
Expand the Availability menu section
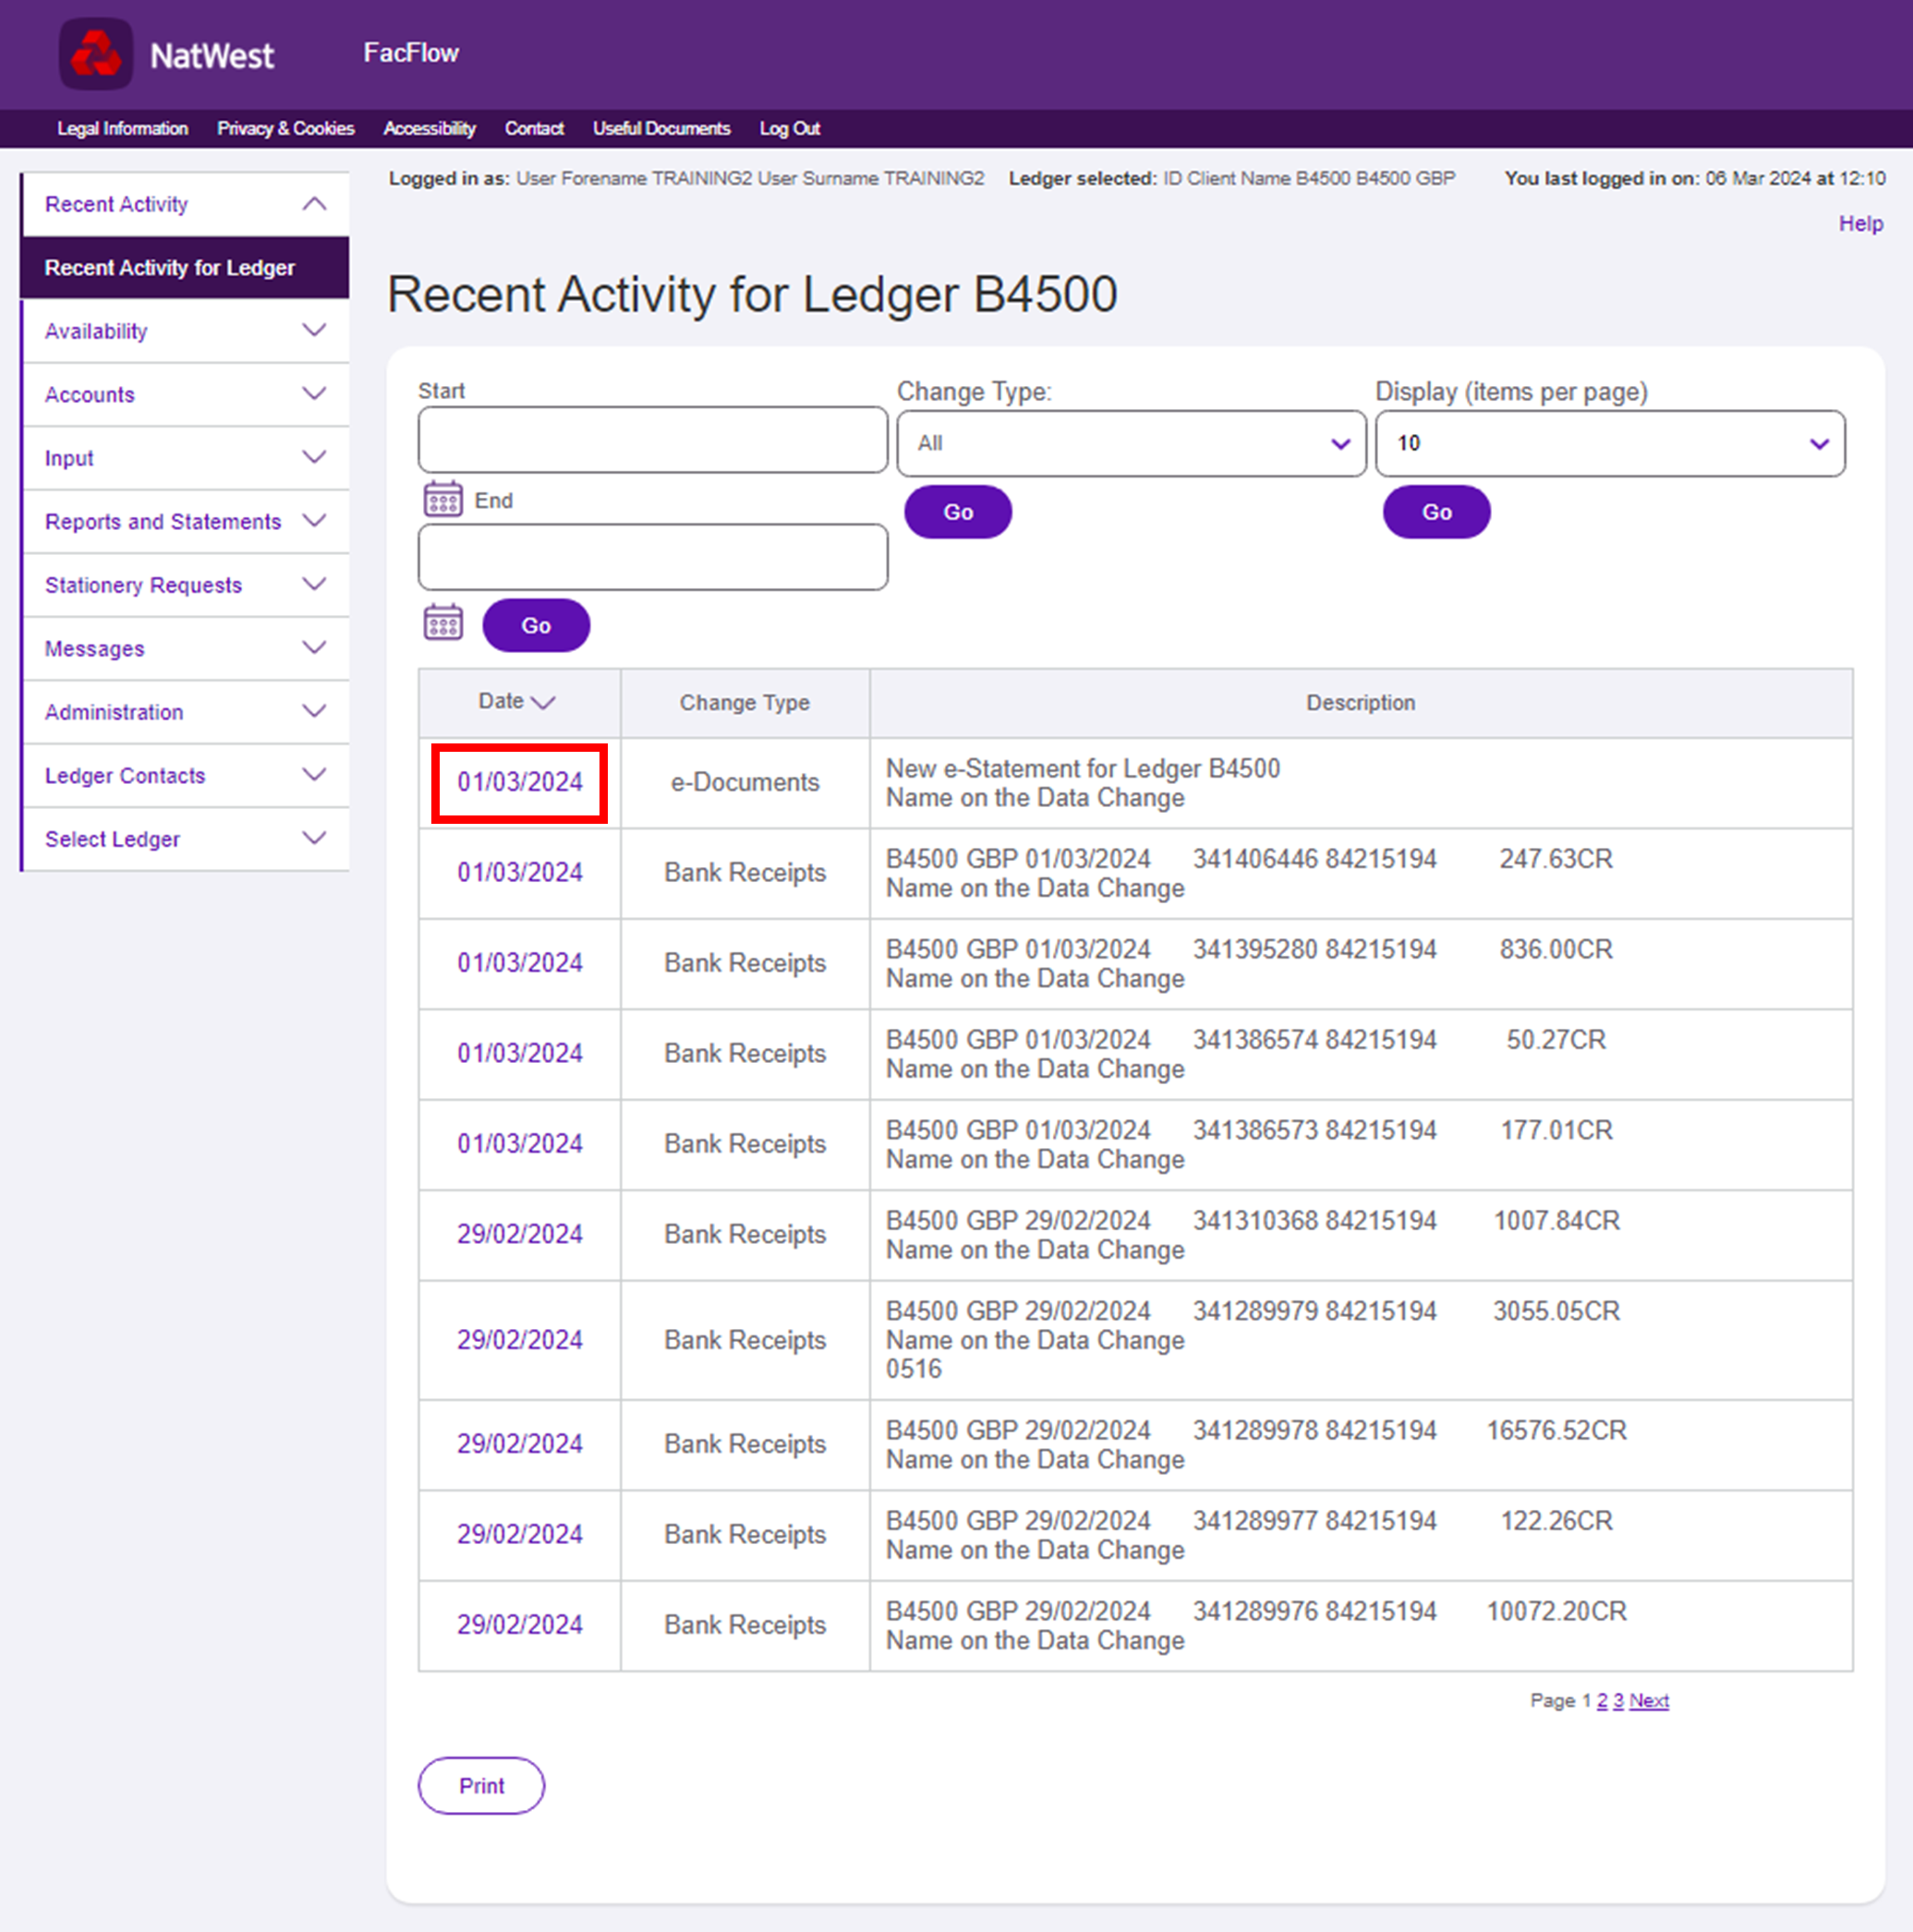click(314, 331)
